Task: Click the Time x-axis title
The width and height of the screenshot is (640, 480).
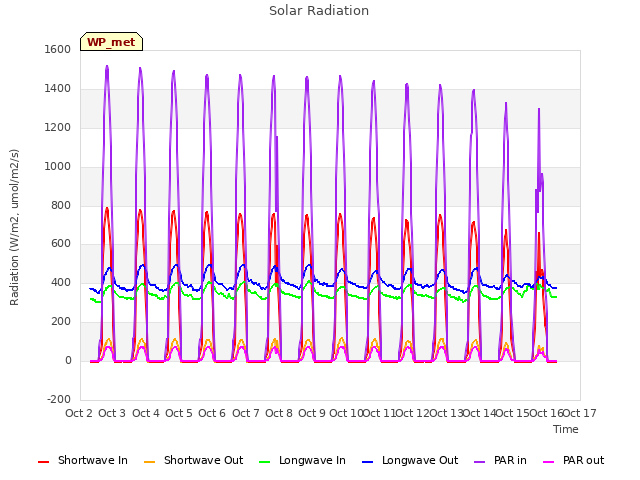Action: pos(566,429)
